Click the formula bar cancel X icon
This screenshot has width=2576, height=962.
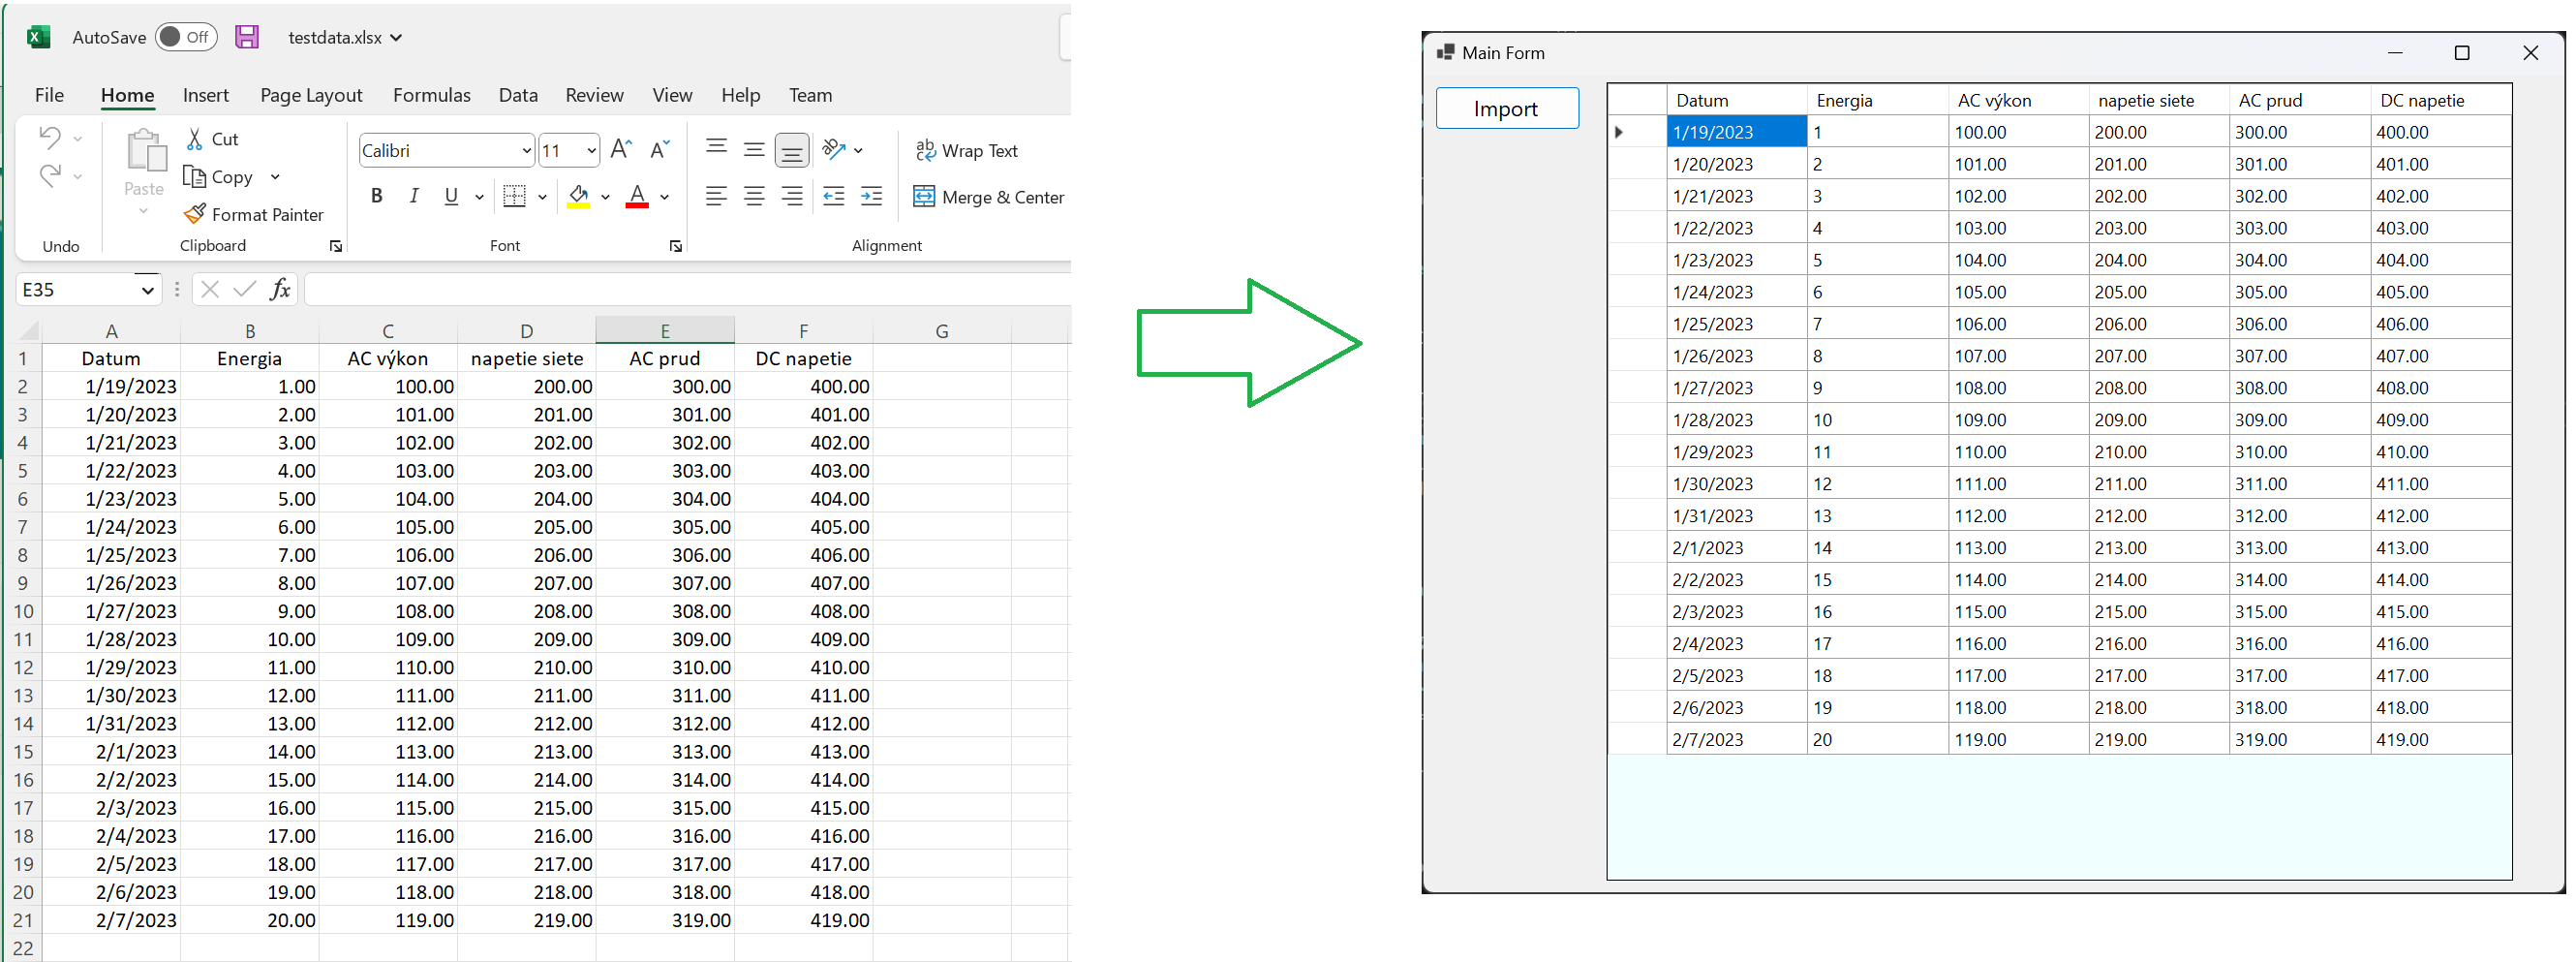pyautogui.click(x=209, y=289)
